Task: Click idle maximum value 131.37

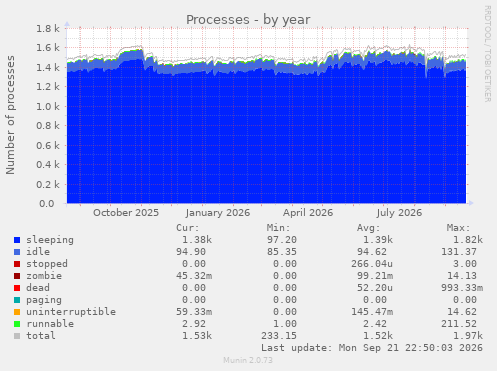Action: (459, 252)
